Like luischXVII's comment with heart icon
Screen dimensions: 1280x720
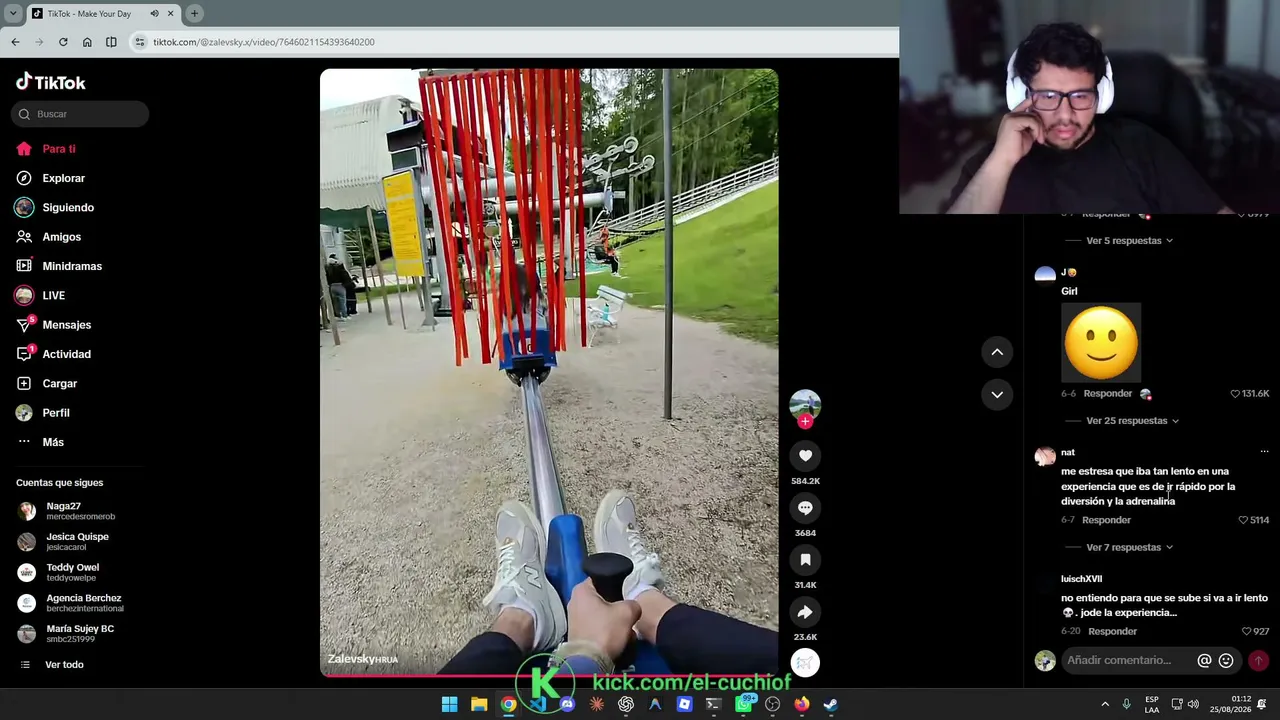coord(1246,632)
